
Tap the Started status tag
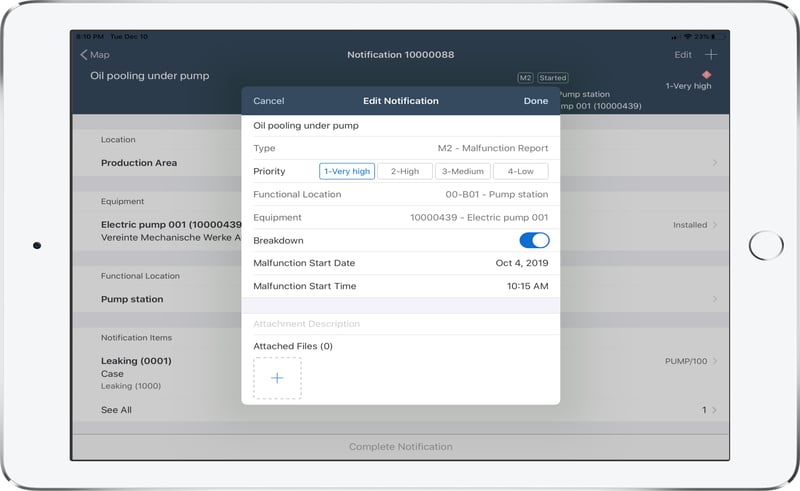[553, 78]
